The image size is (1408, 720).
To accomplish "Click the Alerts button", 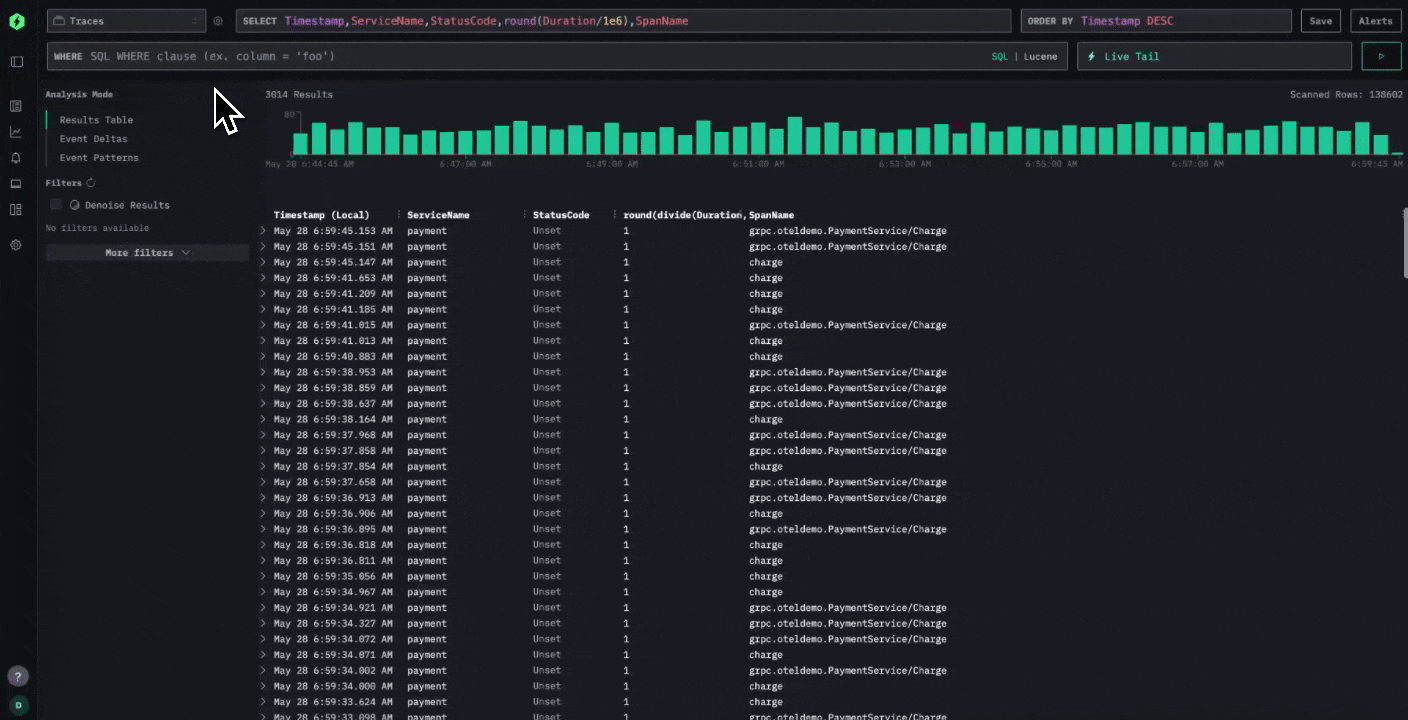I will (x=1375, y=21).
